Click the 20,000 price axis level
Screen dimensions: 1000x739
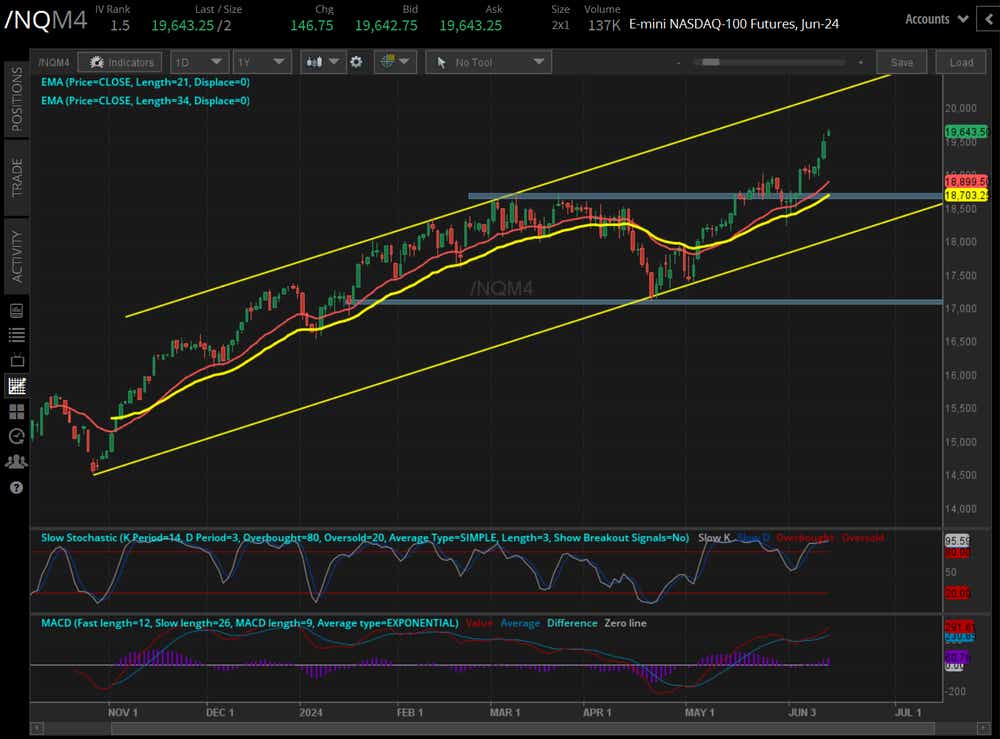coord(960,108)
